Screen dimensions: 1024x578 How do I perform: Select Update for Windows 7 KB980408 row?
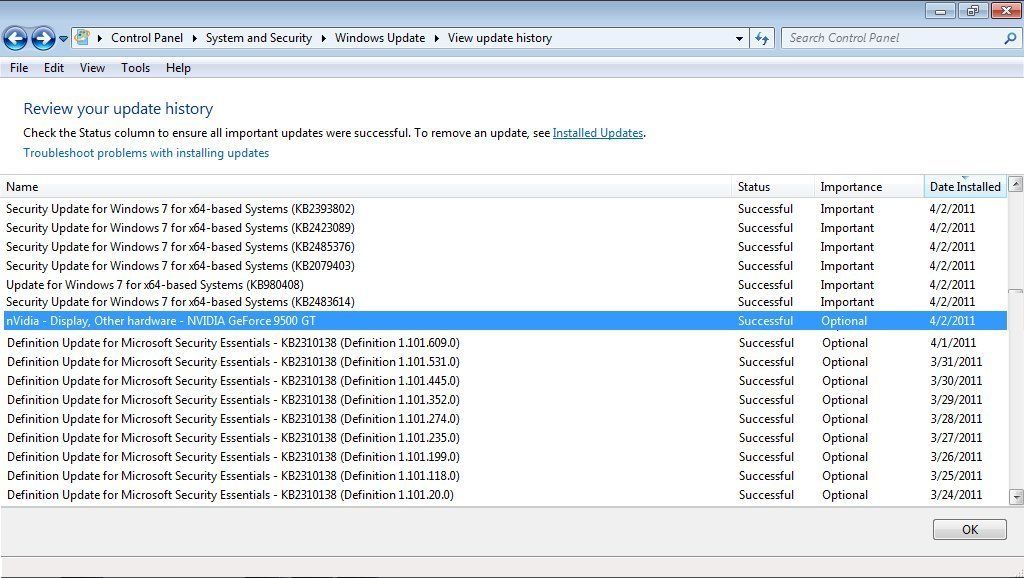click(x=503, y=285)
